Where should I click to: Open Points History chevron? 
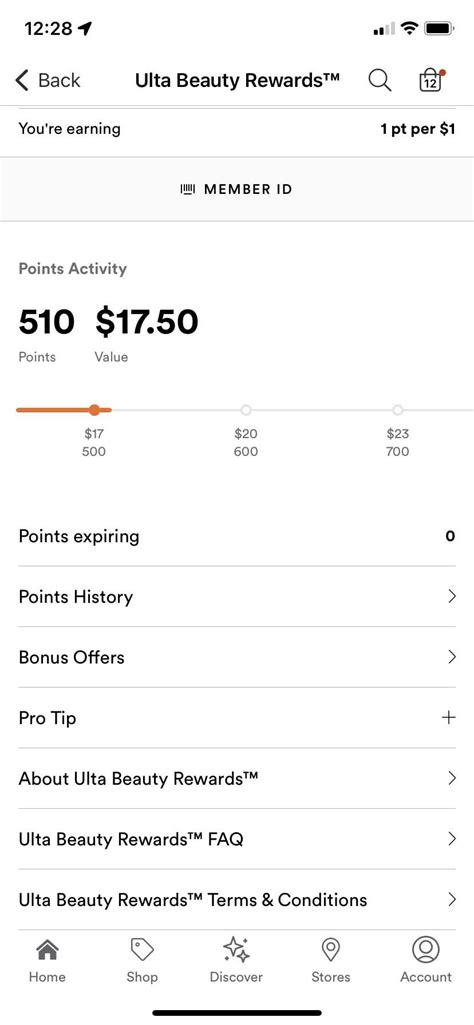click(x=452, y=596)
